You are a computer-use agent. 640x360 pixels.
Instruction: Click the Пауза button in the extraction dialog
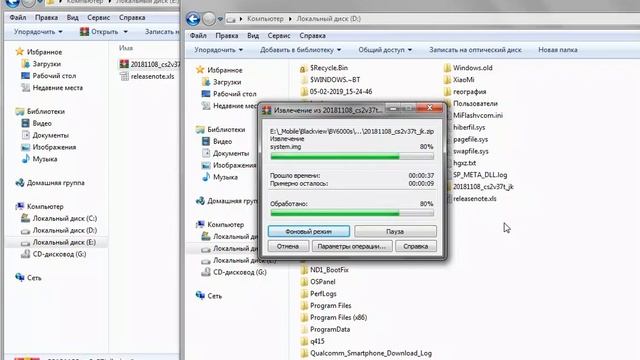click(395, 231)
